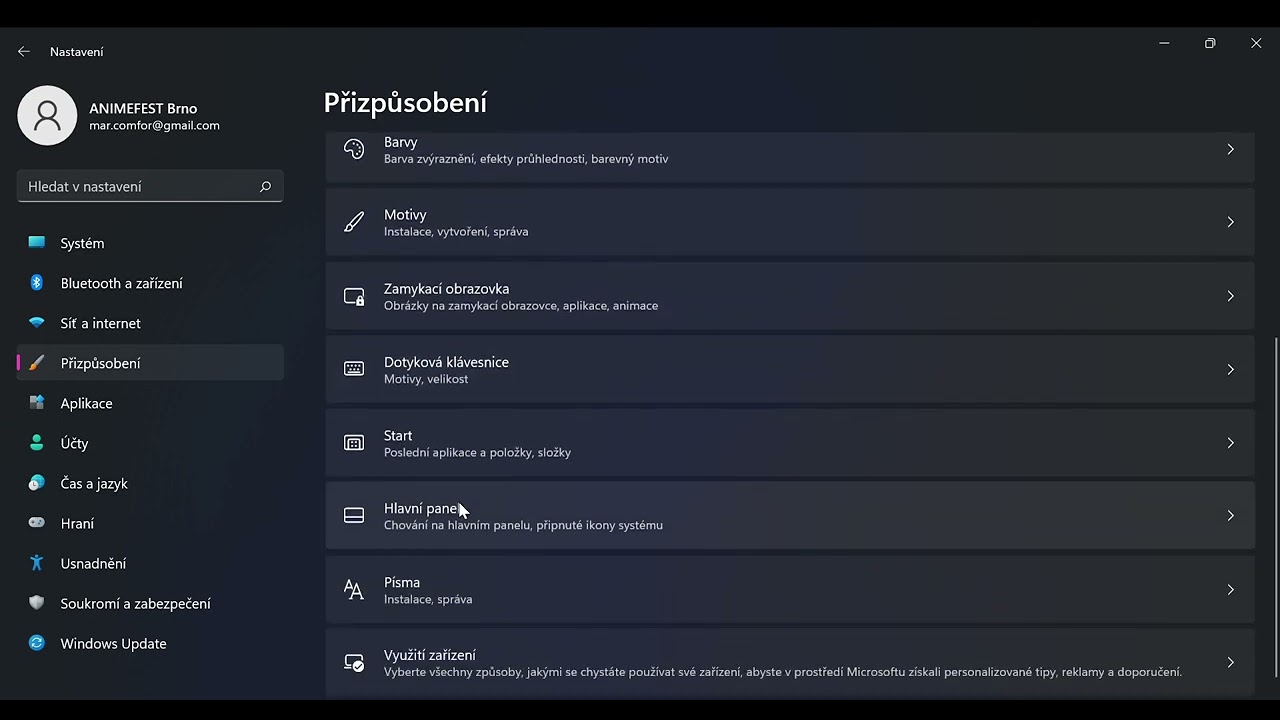Click the Windows Update sidebar icon

coord(37,643)
